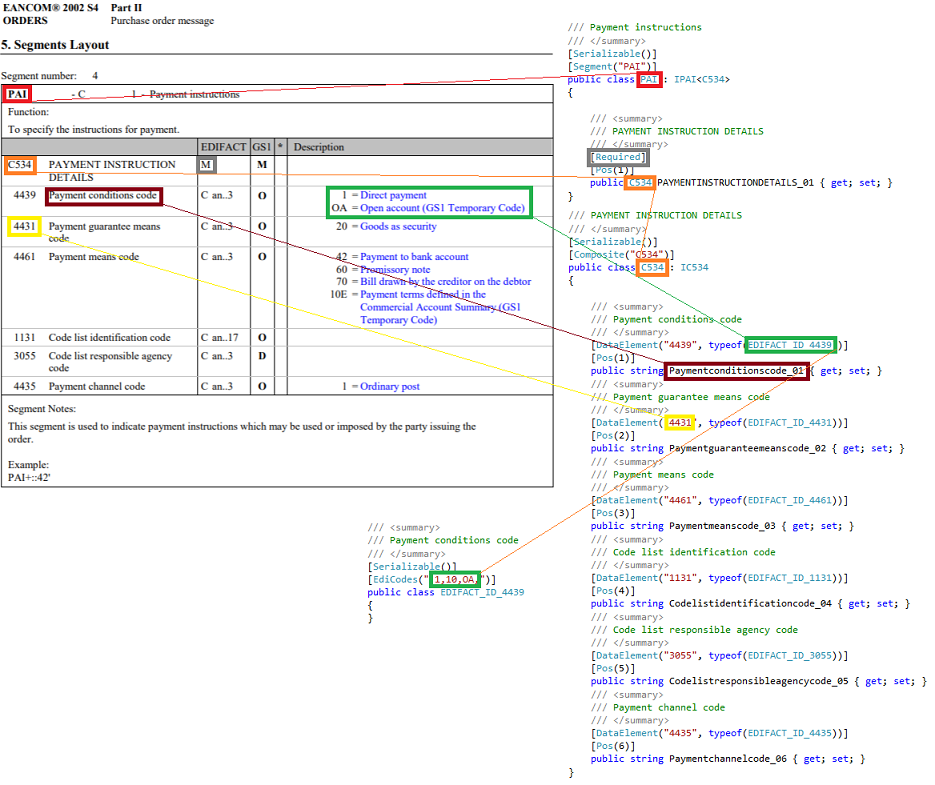935x785 pixels.
Task: Click the 4439 element number in the table
Action: point(24,195)
